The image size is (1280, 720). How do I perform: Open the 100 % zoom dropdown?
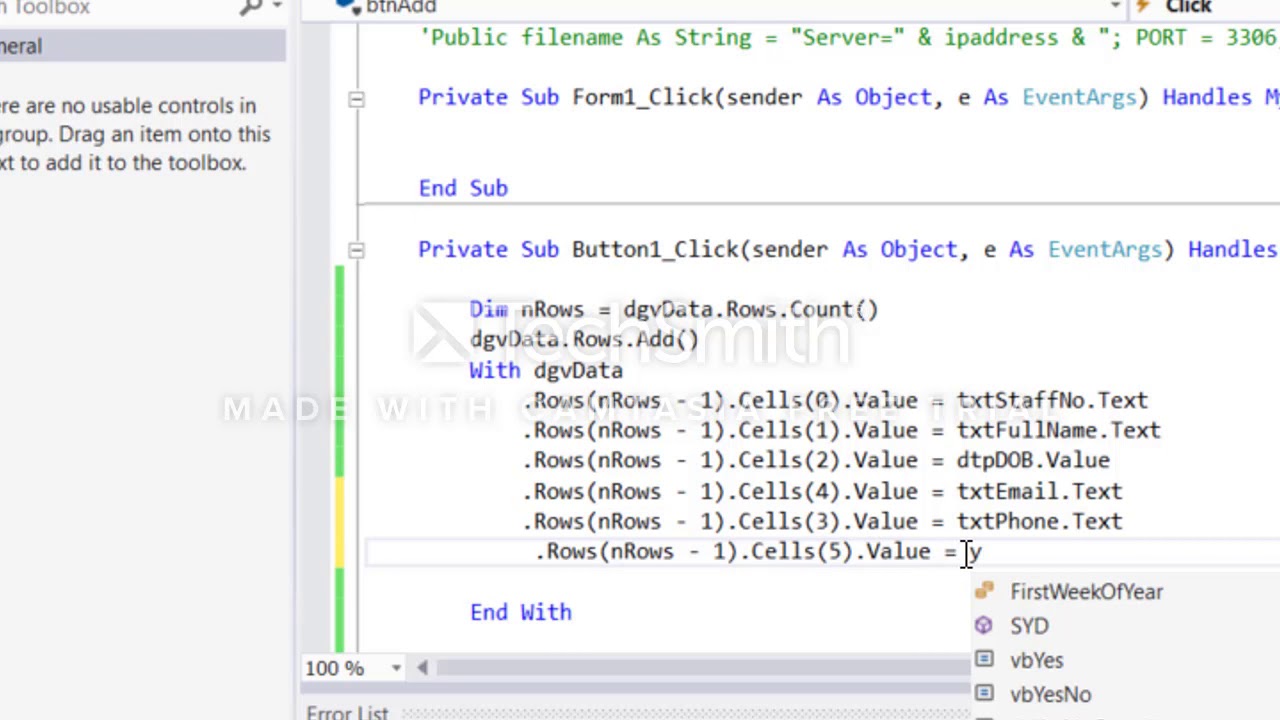(396, 668)
